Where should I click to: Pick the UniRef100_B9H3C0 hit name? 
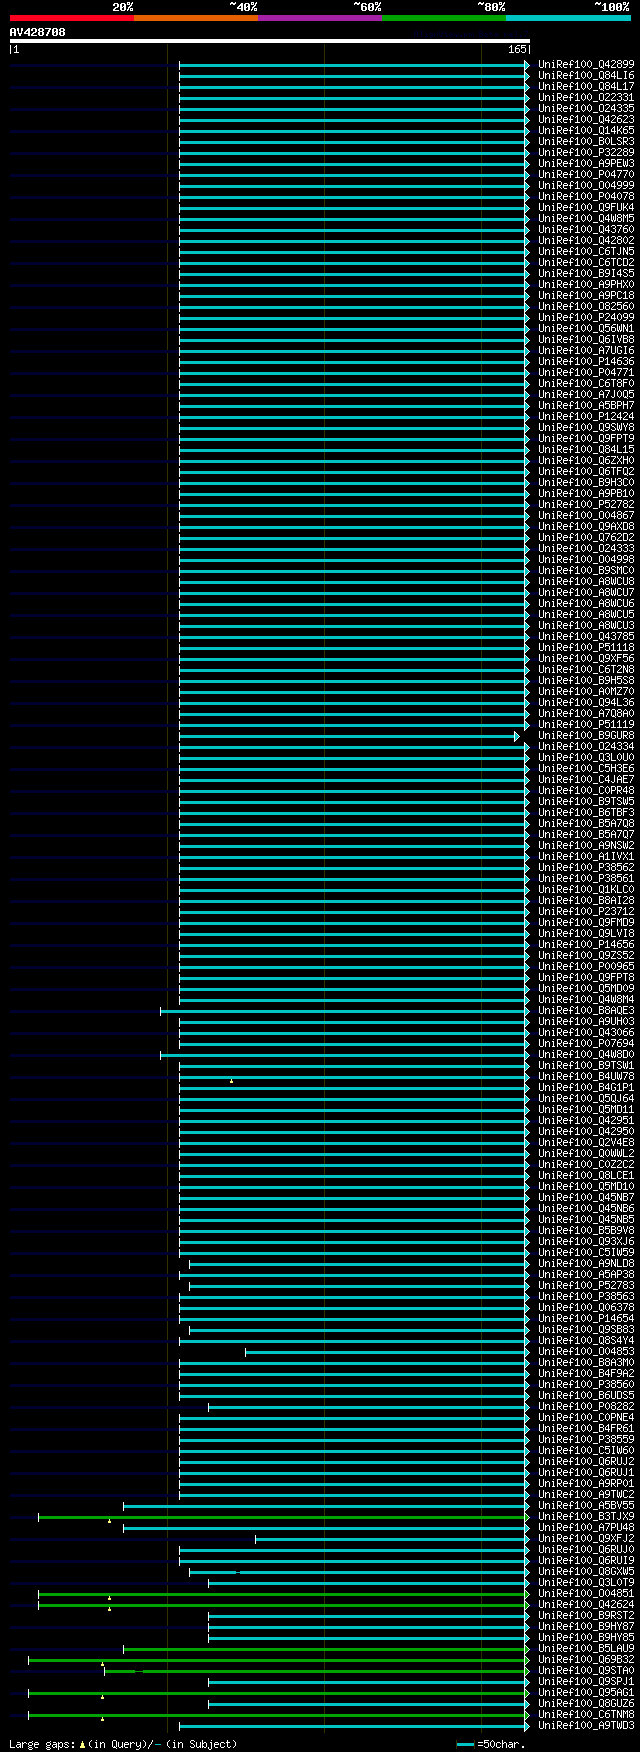coord(586,483)
